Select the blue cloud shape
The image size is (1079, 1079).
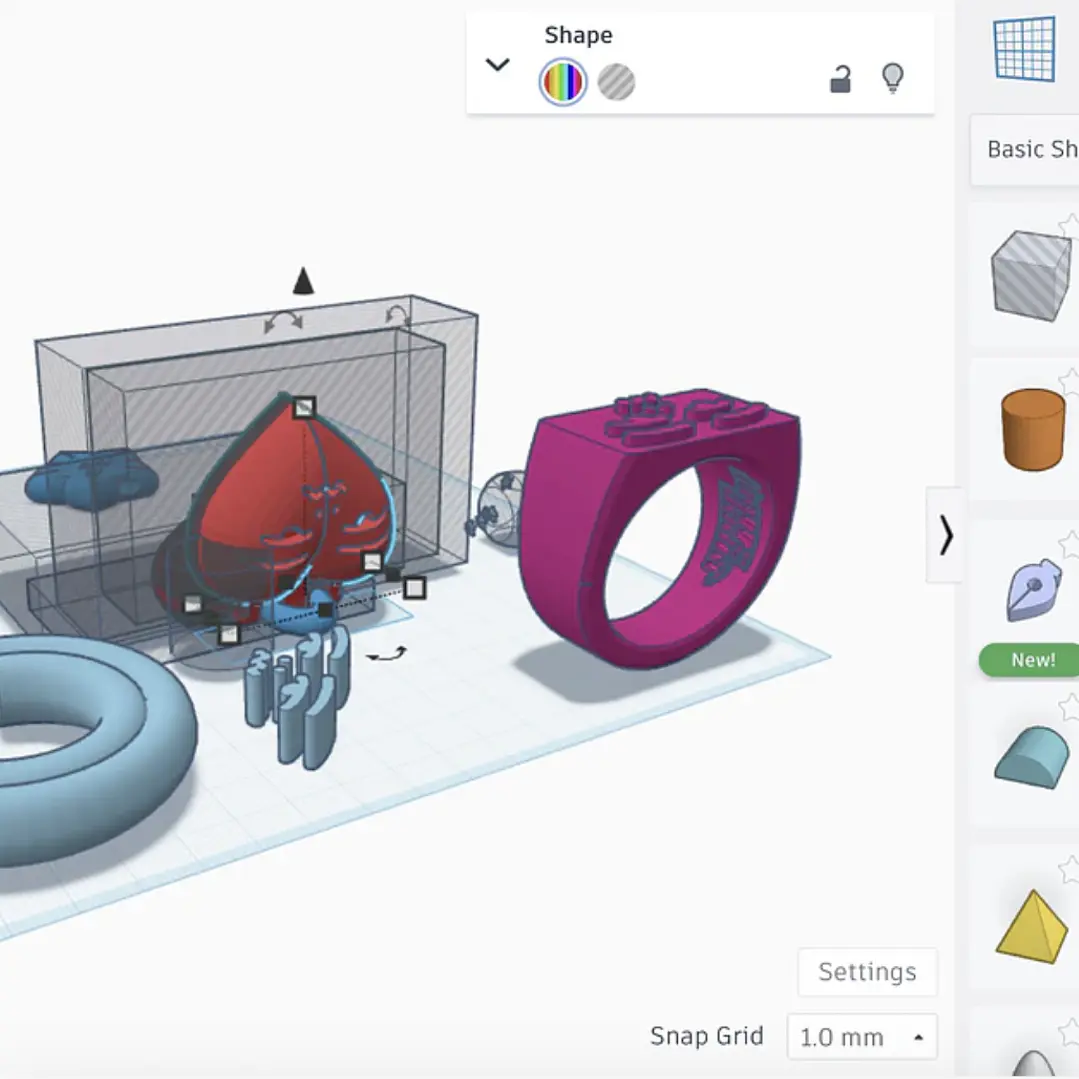[92, 480]
